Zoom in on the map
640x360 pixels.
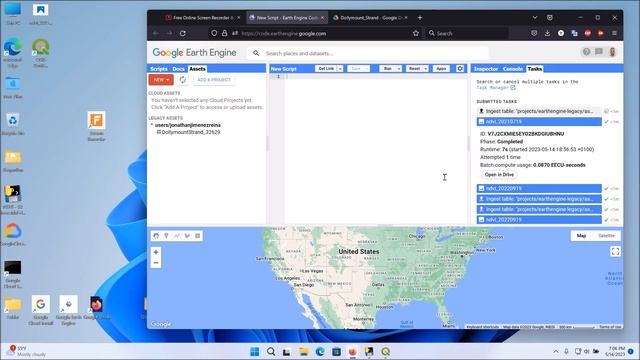point(156,252)
